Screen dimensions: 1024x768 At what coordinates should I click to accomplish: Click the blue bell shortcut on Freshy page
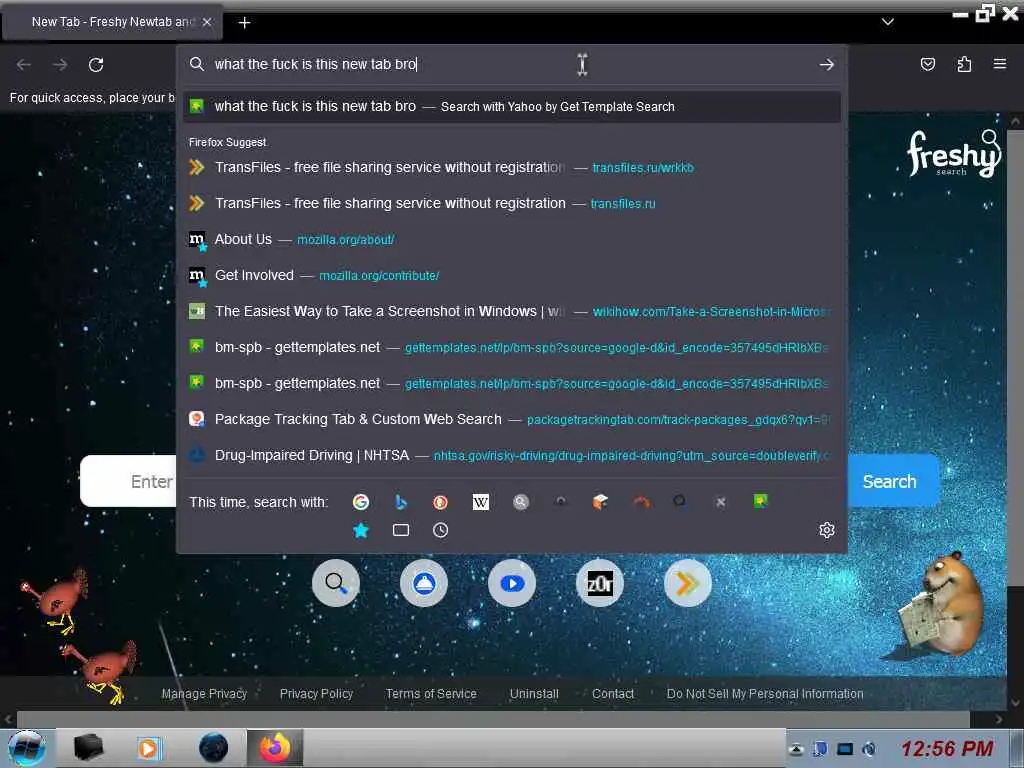tap(424, 583)
